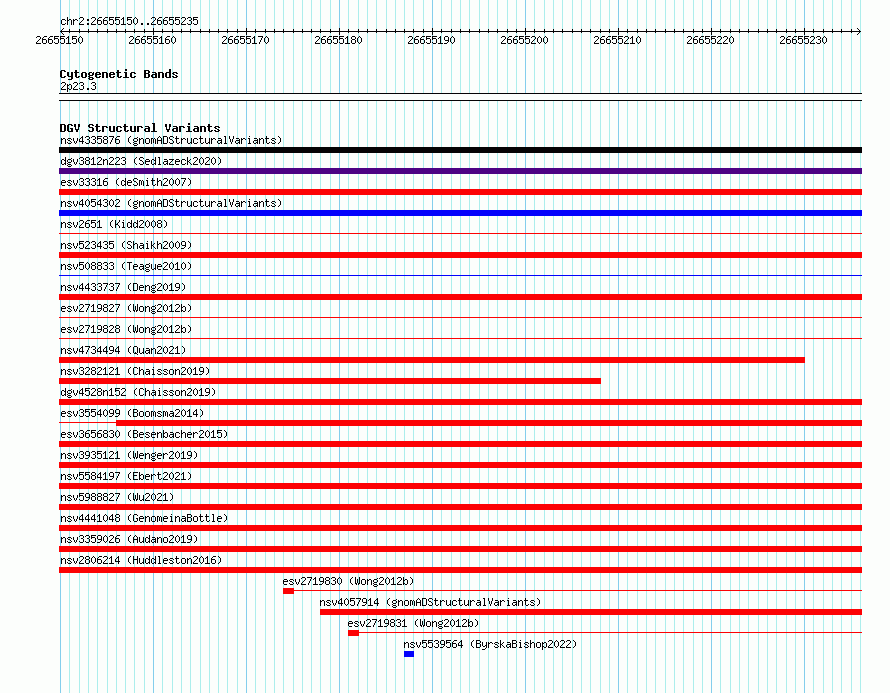Click nsv3359026 Audano2019 label
The image size is (890, 693).
tap(129, 539)
